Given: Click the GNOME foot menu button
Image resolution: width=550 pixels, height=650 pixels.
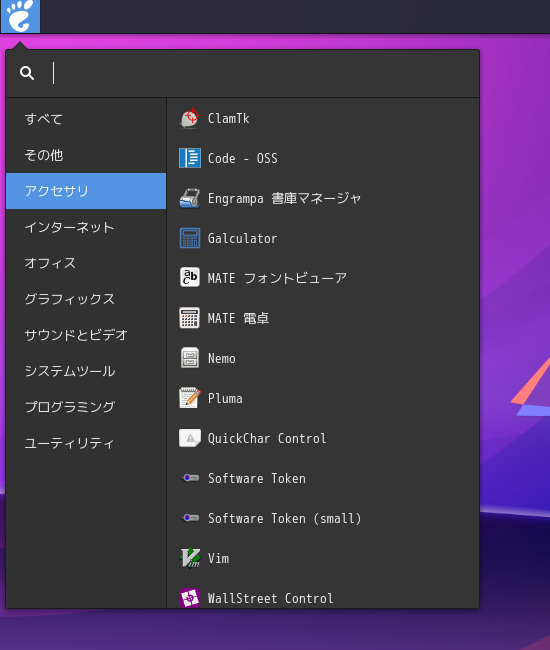Looking at the screenshot, I should 20,16.
